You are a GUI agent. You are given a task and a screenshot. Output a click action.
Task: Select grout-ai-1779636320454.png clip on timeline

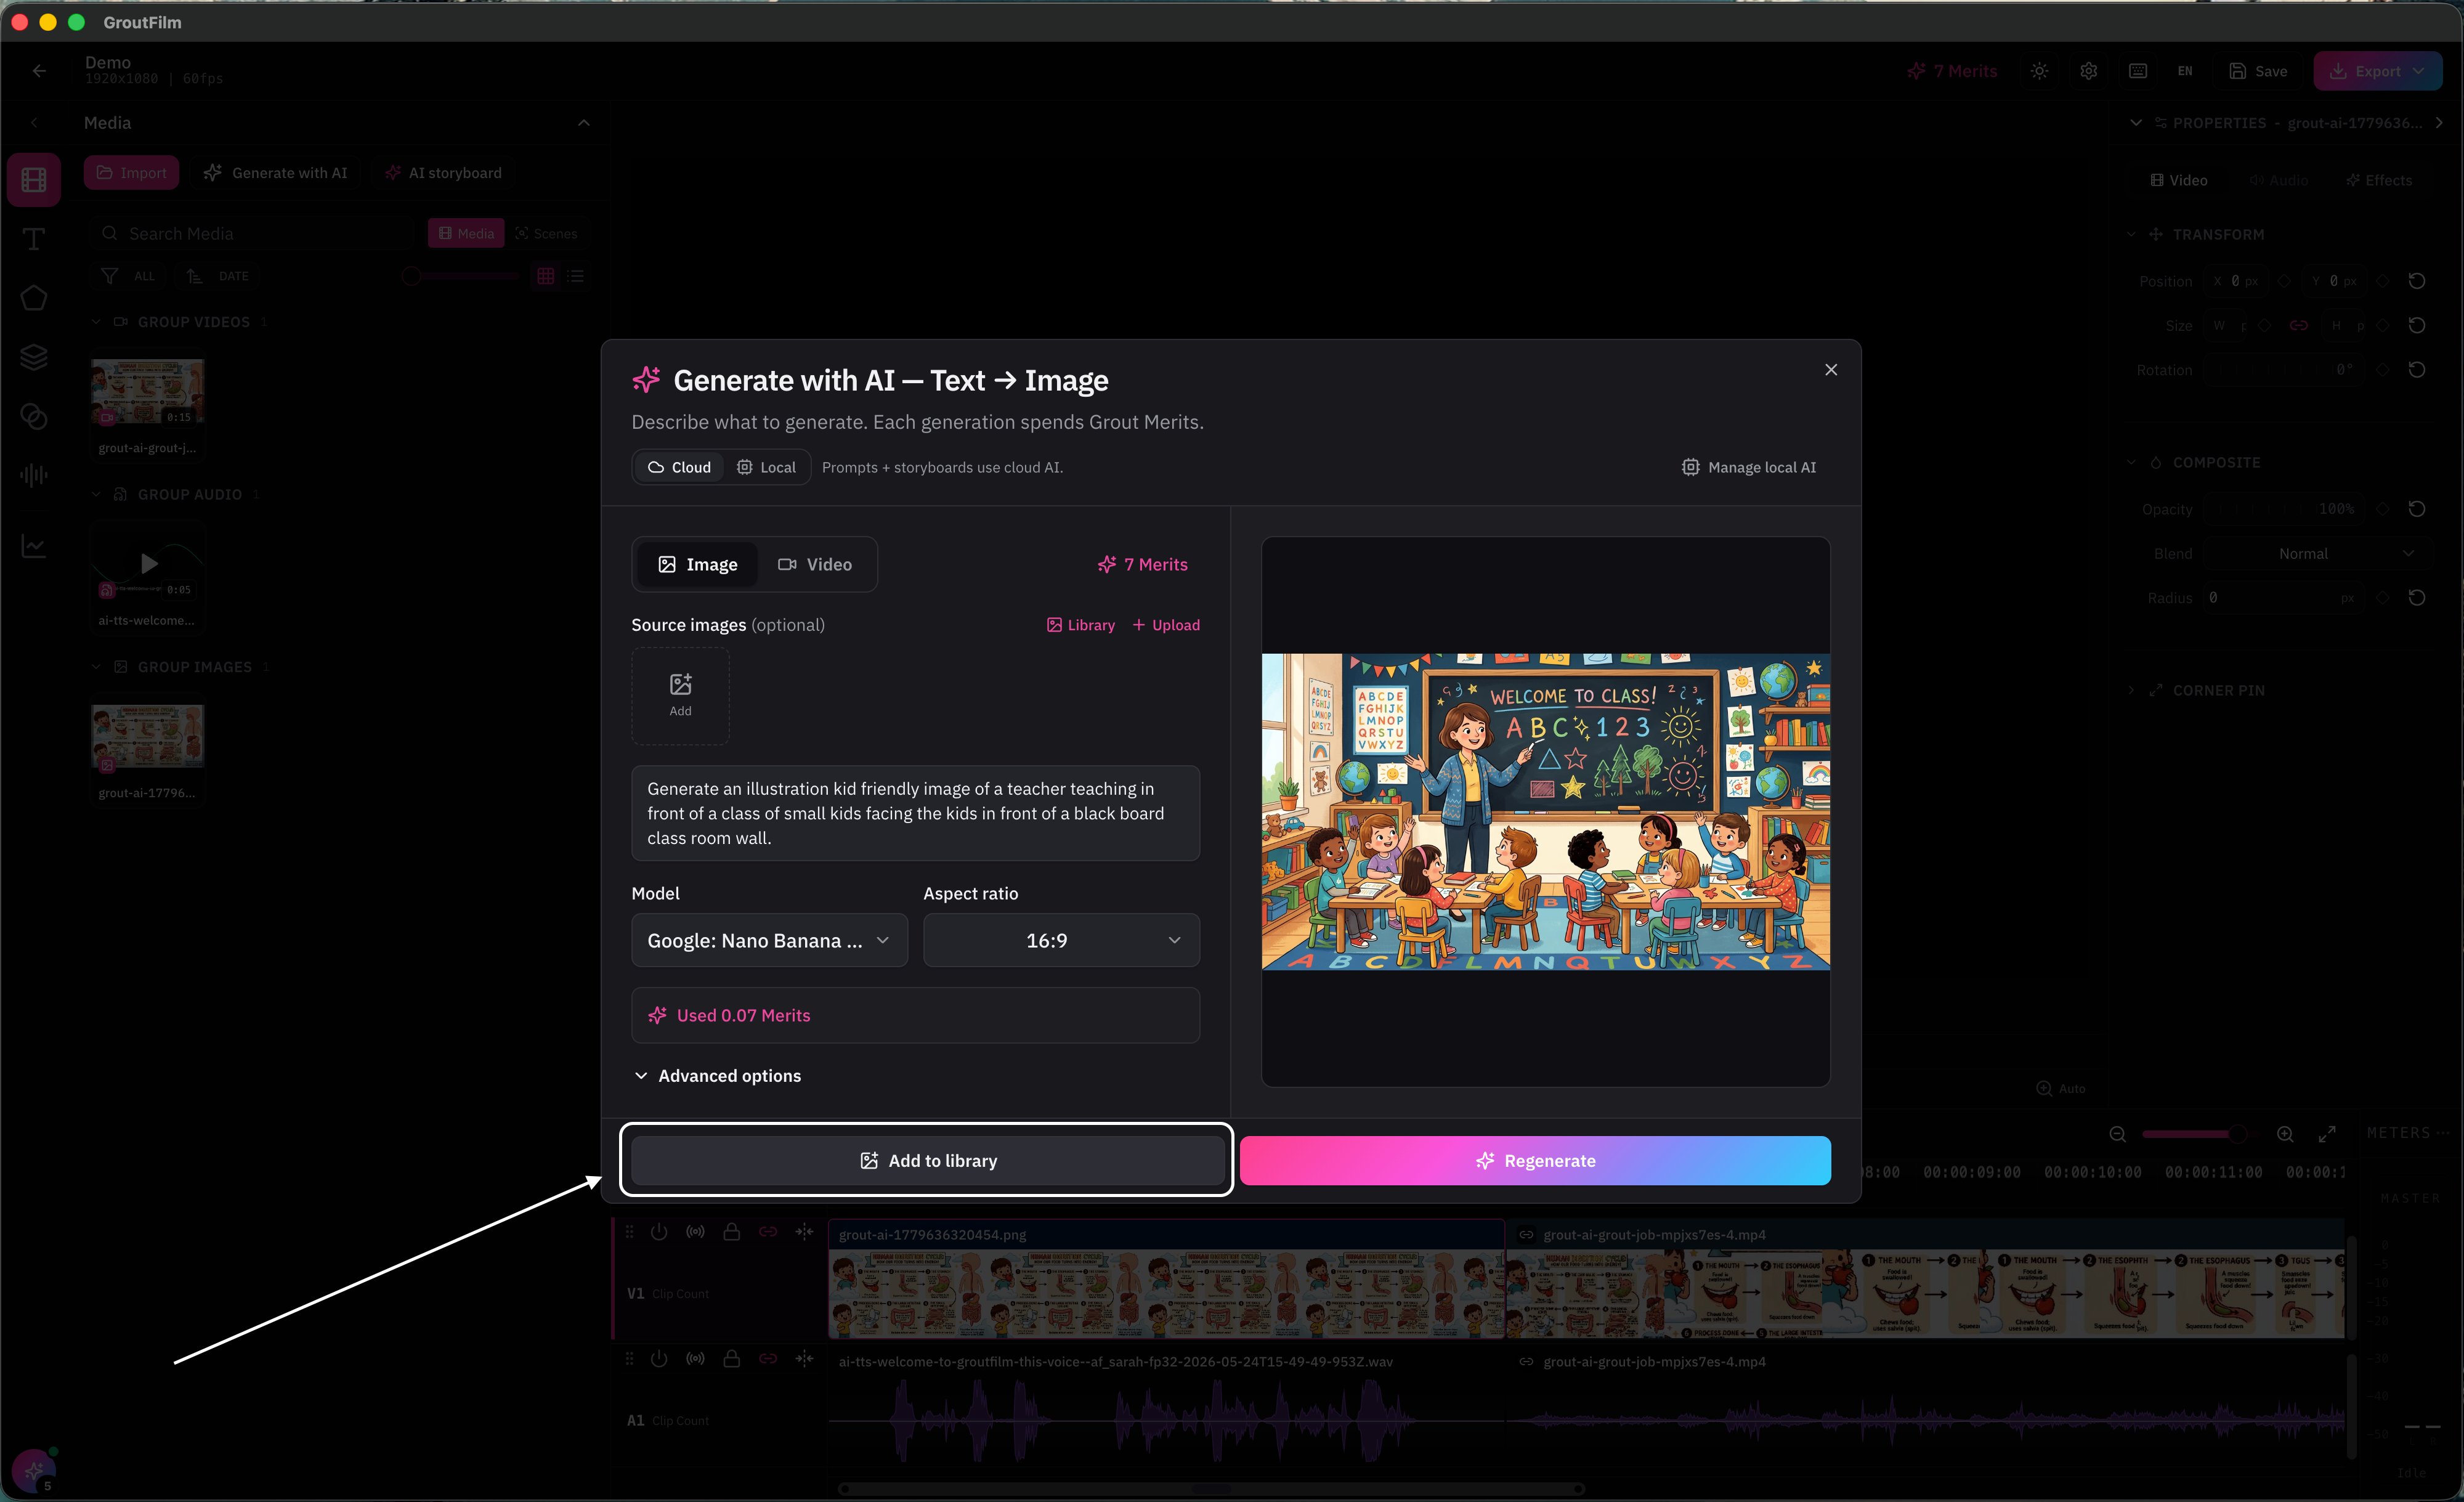(x=1166, y=1279)
